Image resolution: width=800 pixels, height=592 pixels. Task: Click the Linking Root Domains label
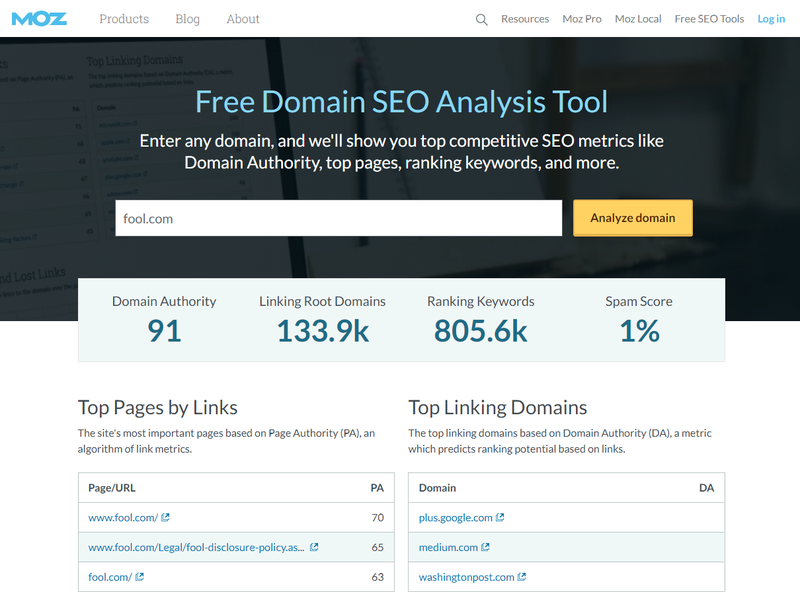(x=322, y=301)
